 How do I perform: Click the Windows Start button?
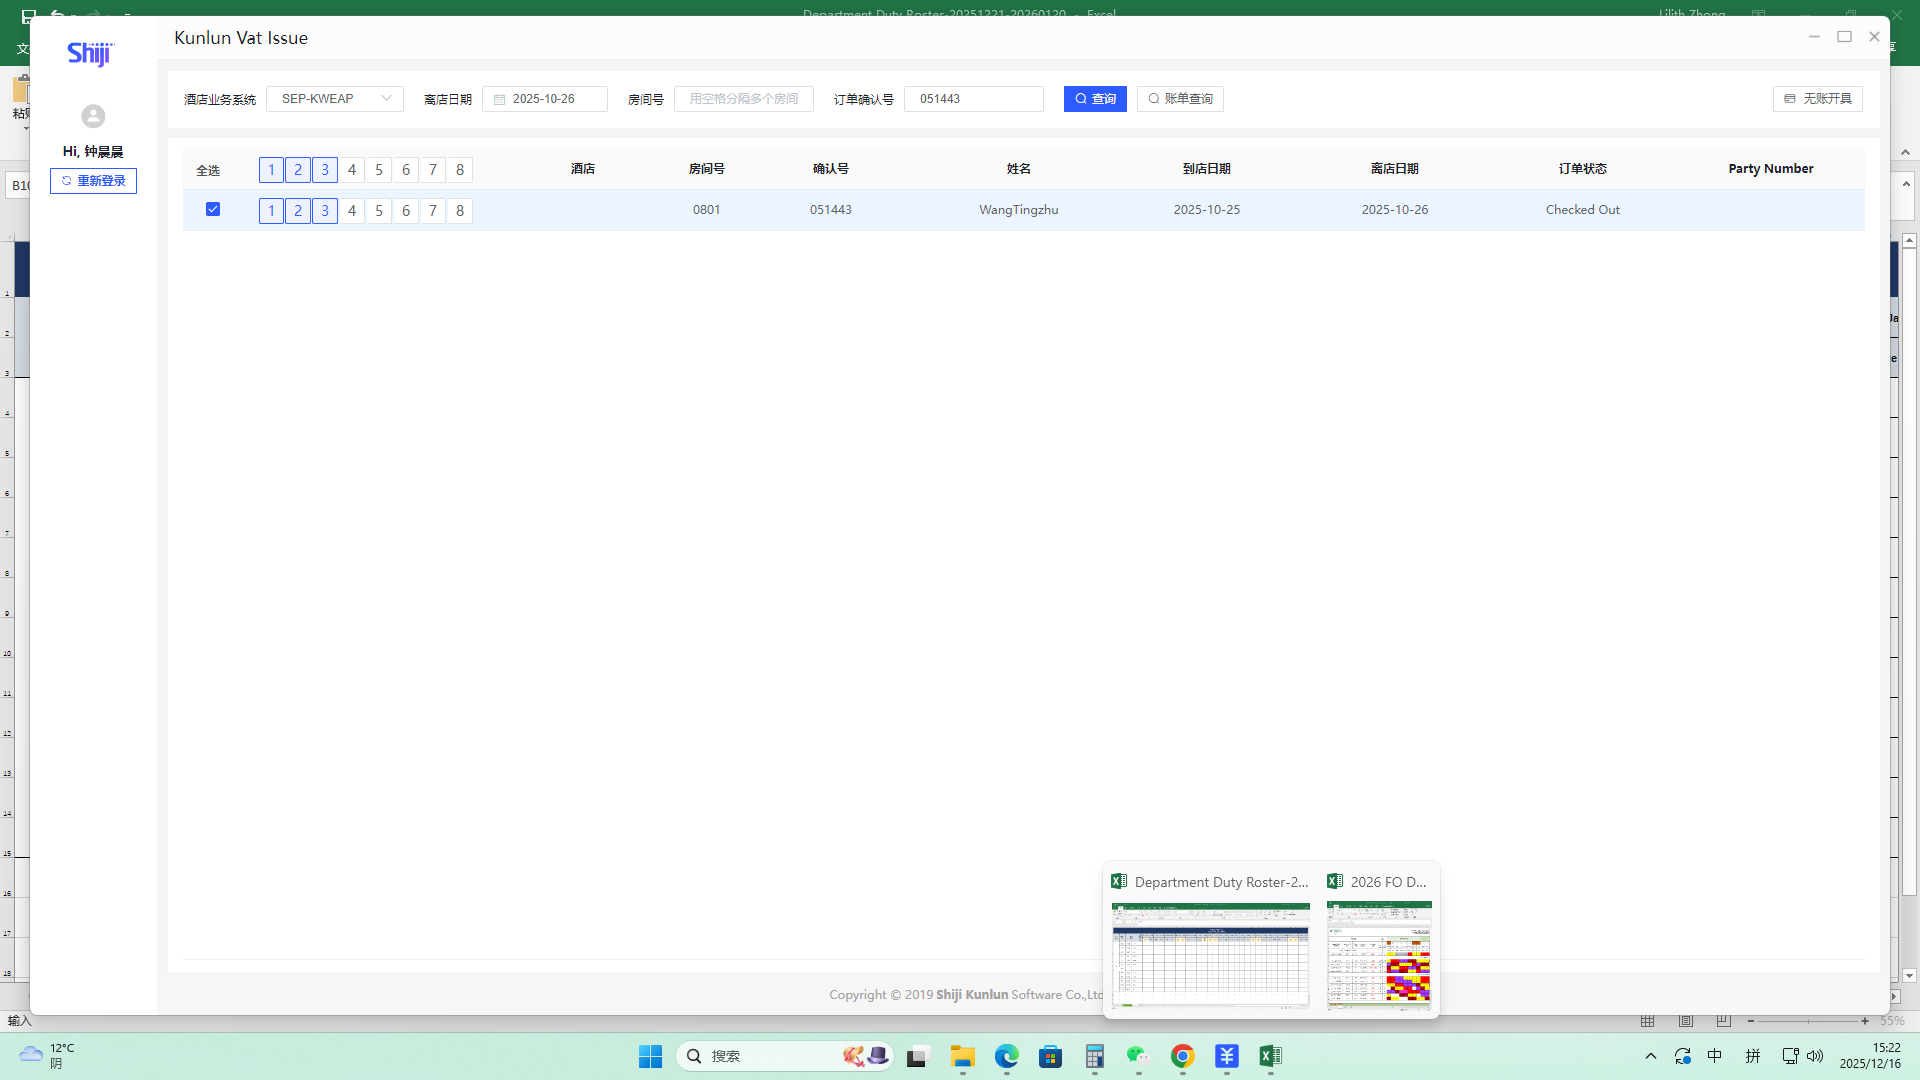click(x=650, y=1056)
